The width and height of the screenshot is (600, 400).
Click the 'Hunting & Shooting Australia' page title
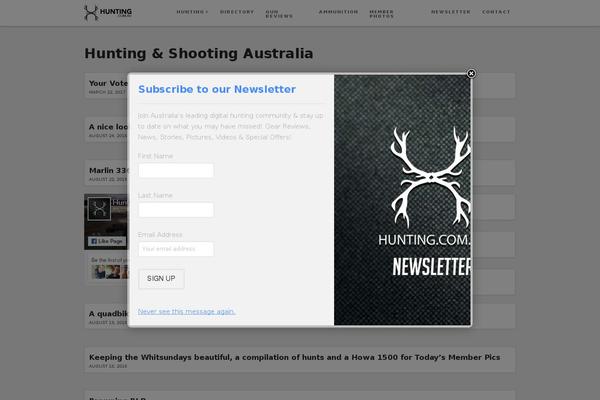click(199, 53)
